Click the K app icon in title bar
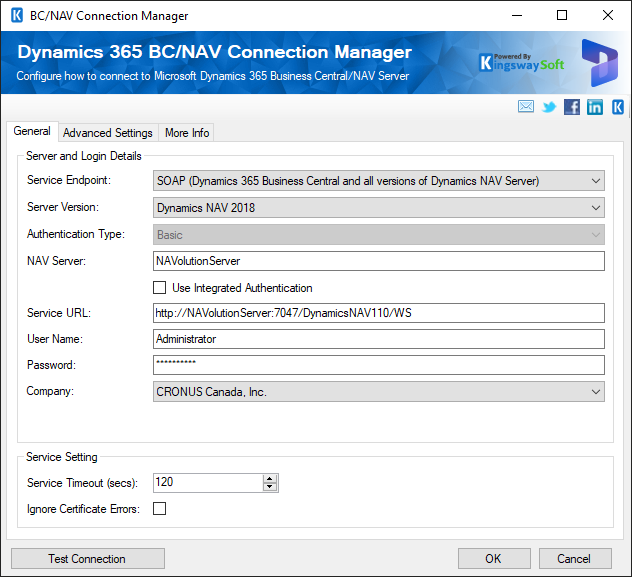The width and height of the screenshot is (632, 577). 17,16
